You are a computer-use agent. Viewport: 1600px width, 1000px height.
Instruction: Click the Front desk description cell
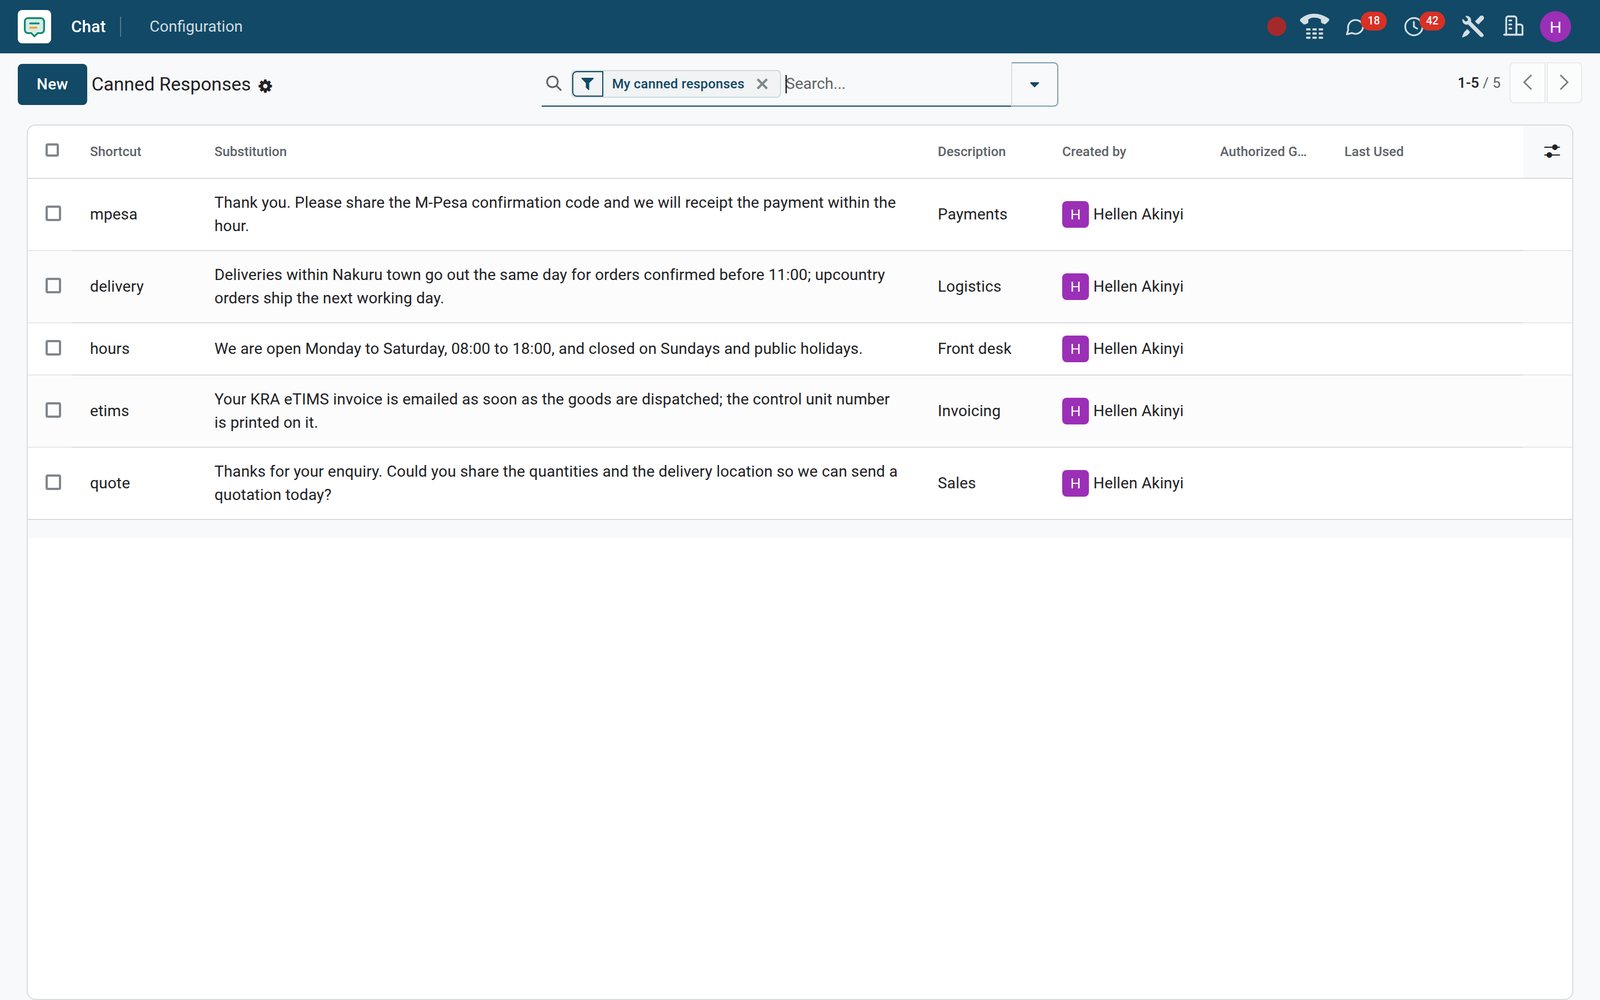coord(974,348)
